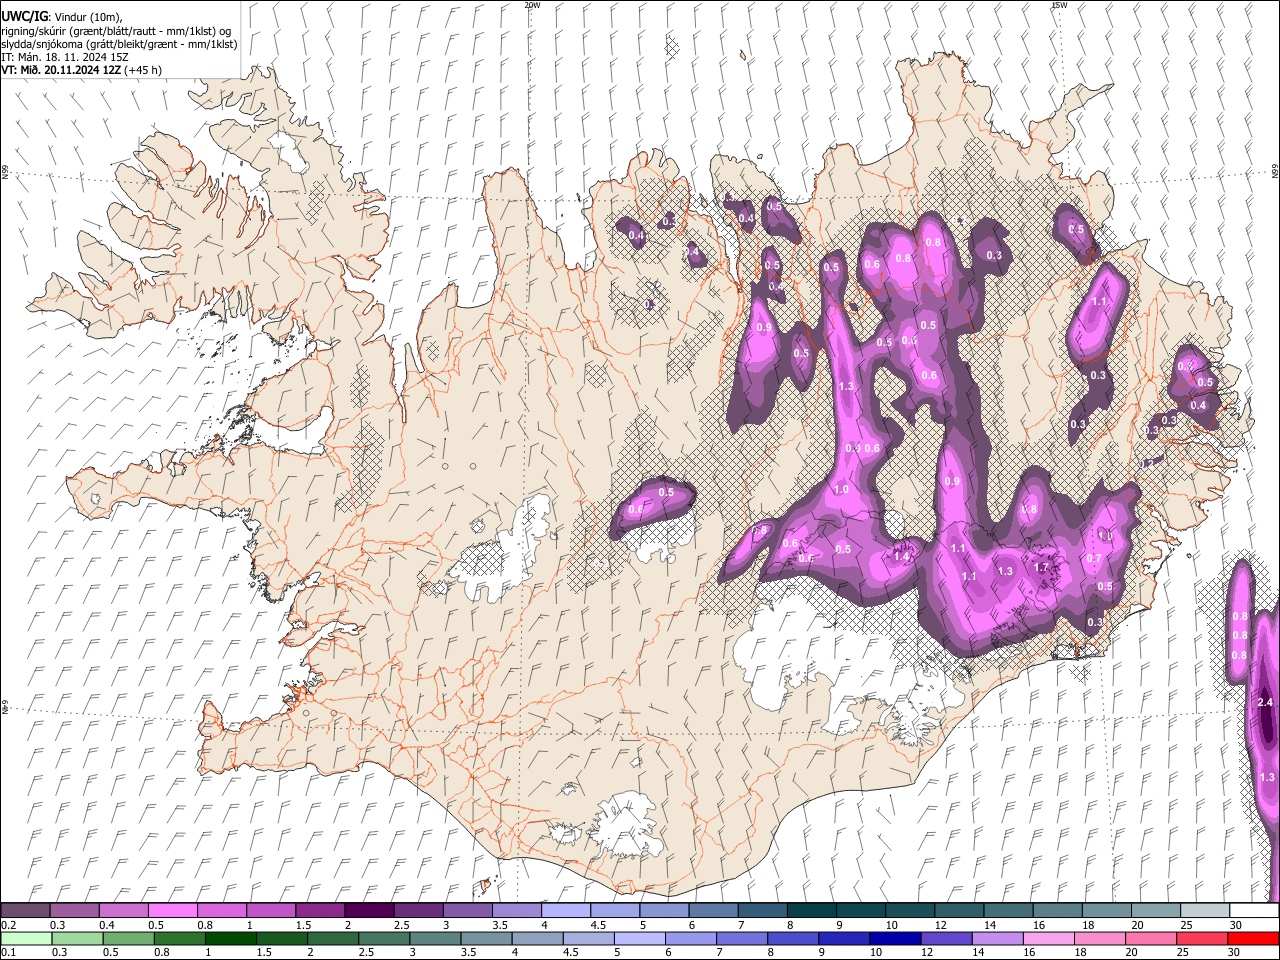Click the 3.5 grey-blue swatch in lower legend
Viewport: 1280px width, 960px height.
486,938
